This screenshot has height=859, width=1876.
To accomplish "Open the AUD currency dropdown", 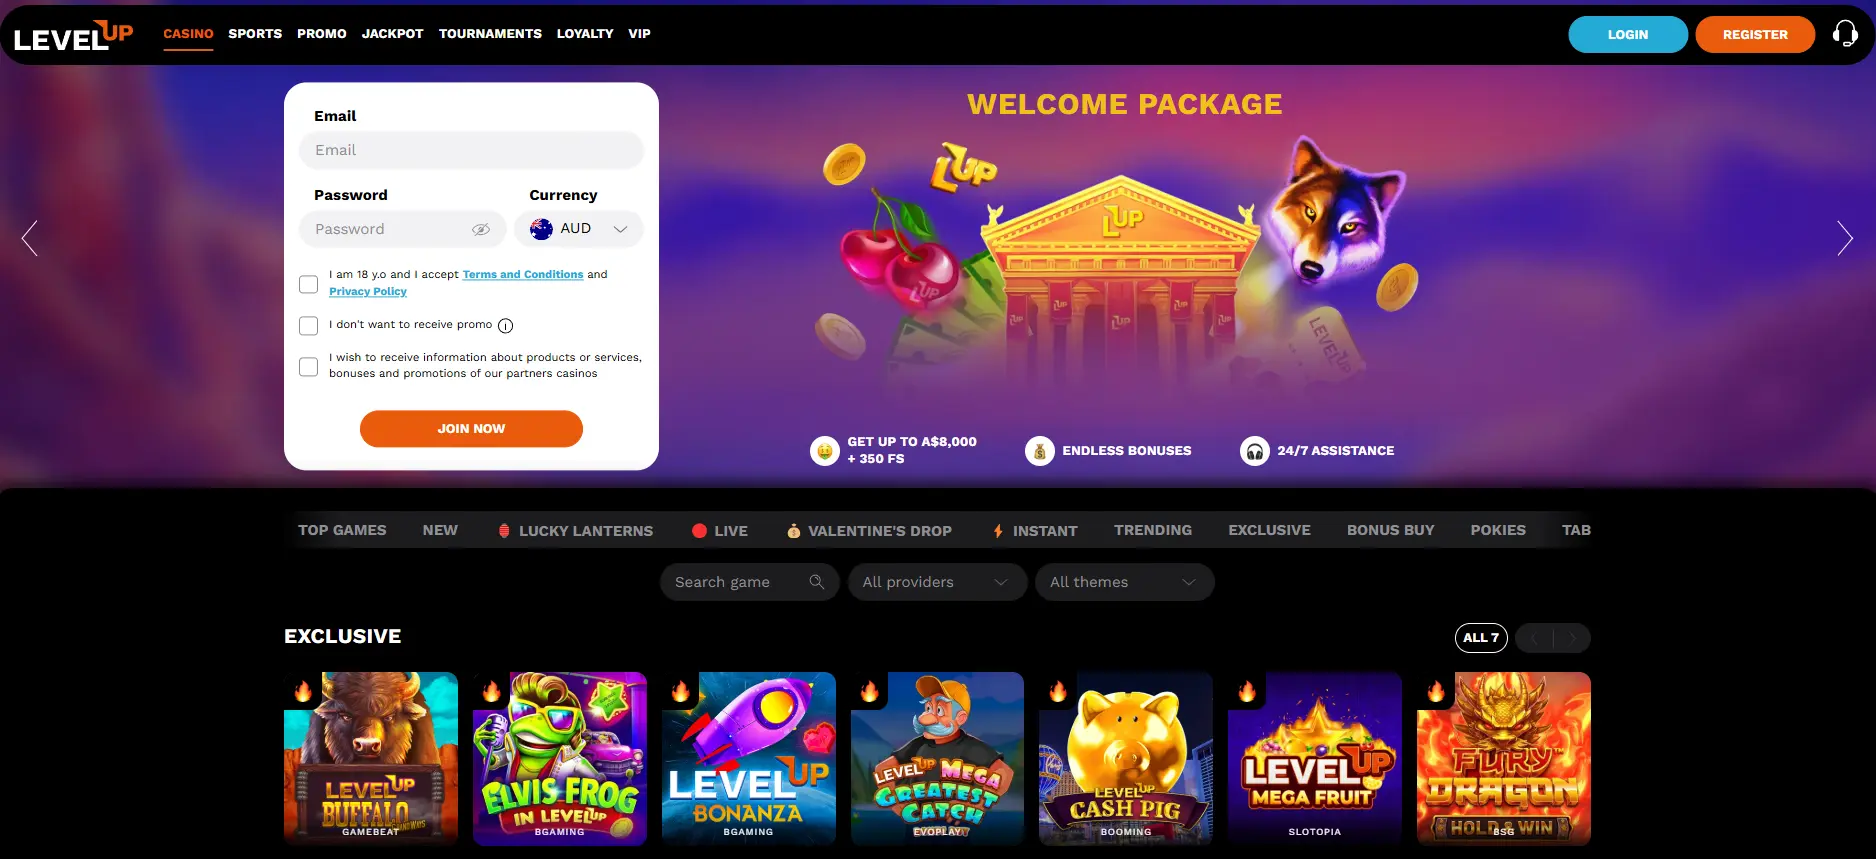I will 579,229.
